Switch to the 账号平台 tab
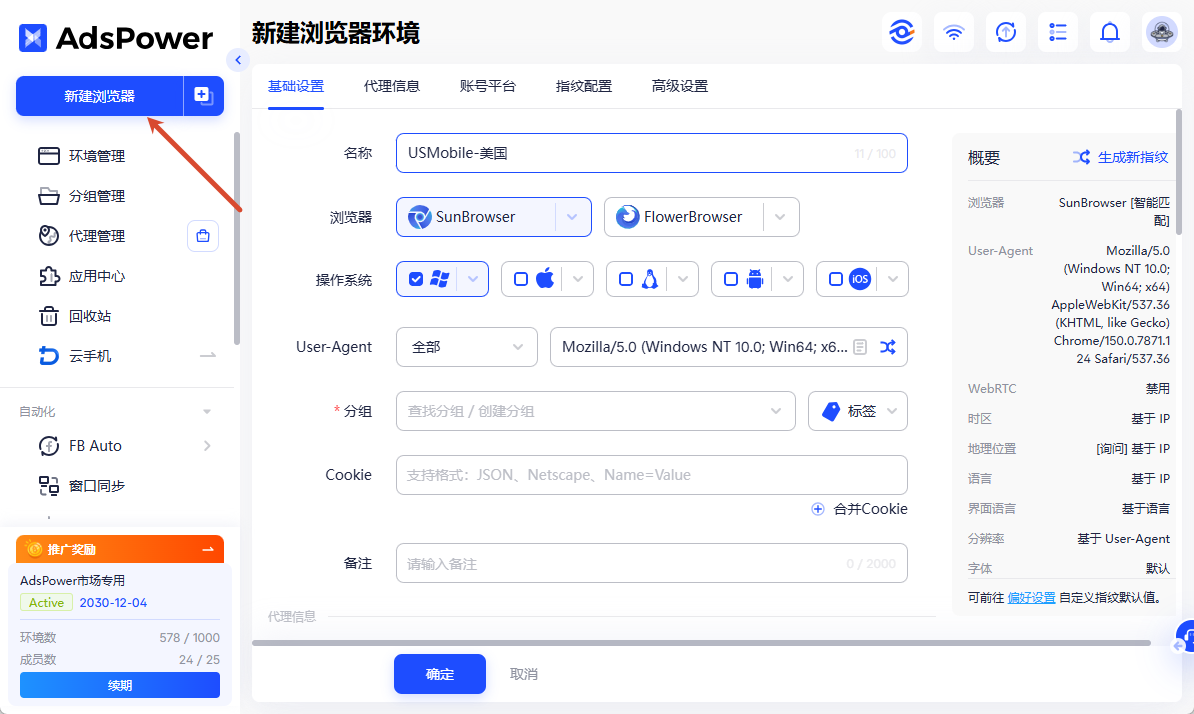 [487, 86]
